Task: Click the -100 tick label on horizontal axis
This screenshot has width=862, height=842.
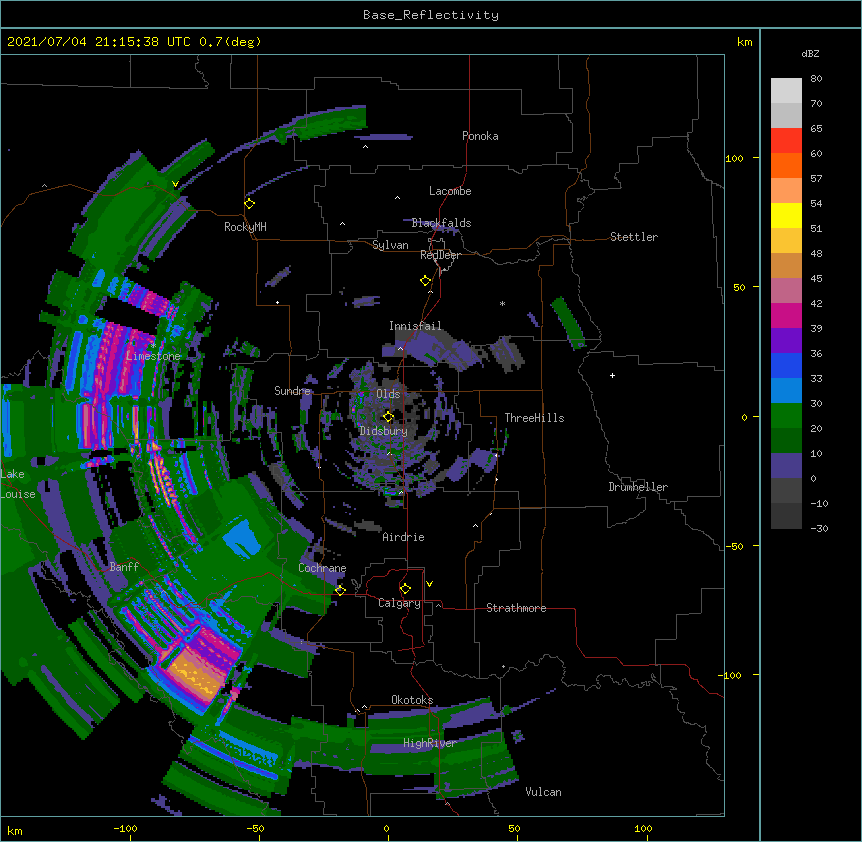Action: 125,828
